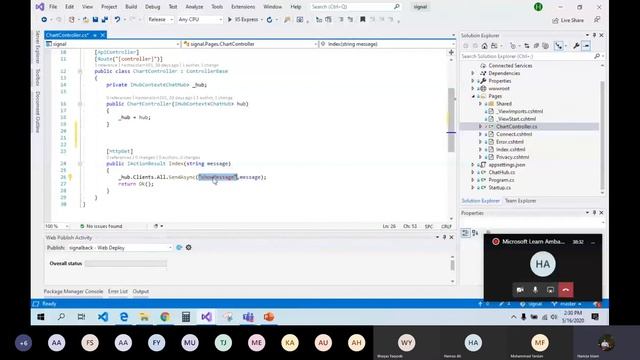Hang up the Teams call
640x360 pixels.
pos(566,290)
